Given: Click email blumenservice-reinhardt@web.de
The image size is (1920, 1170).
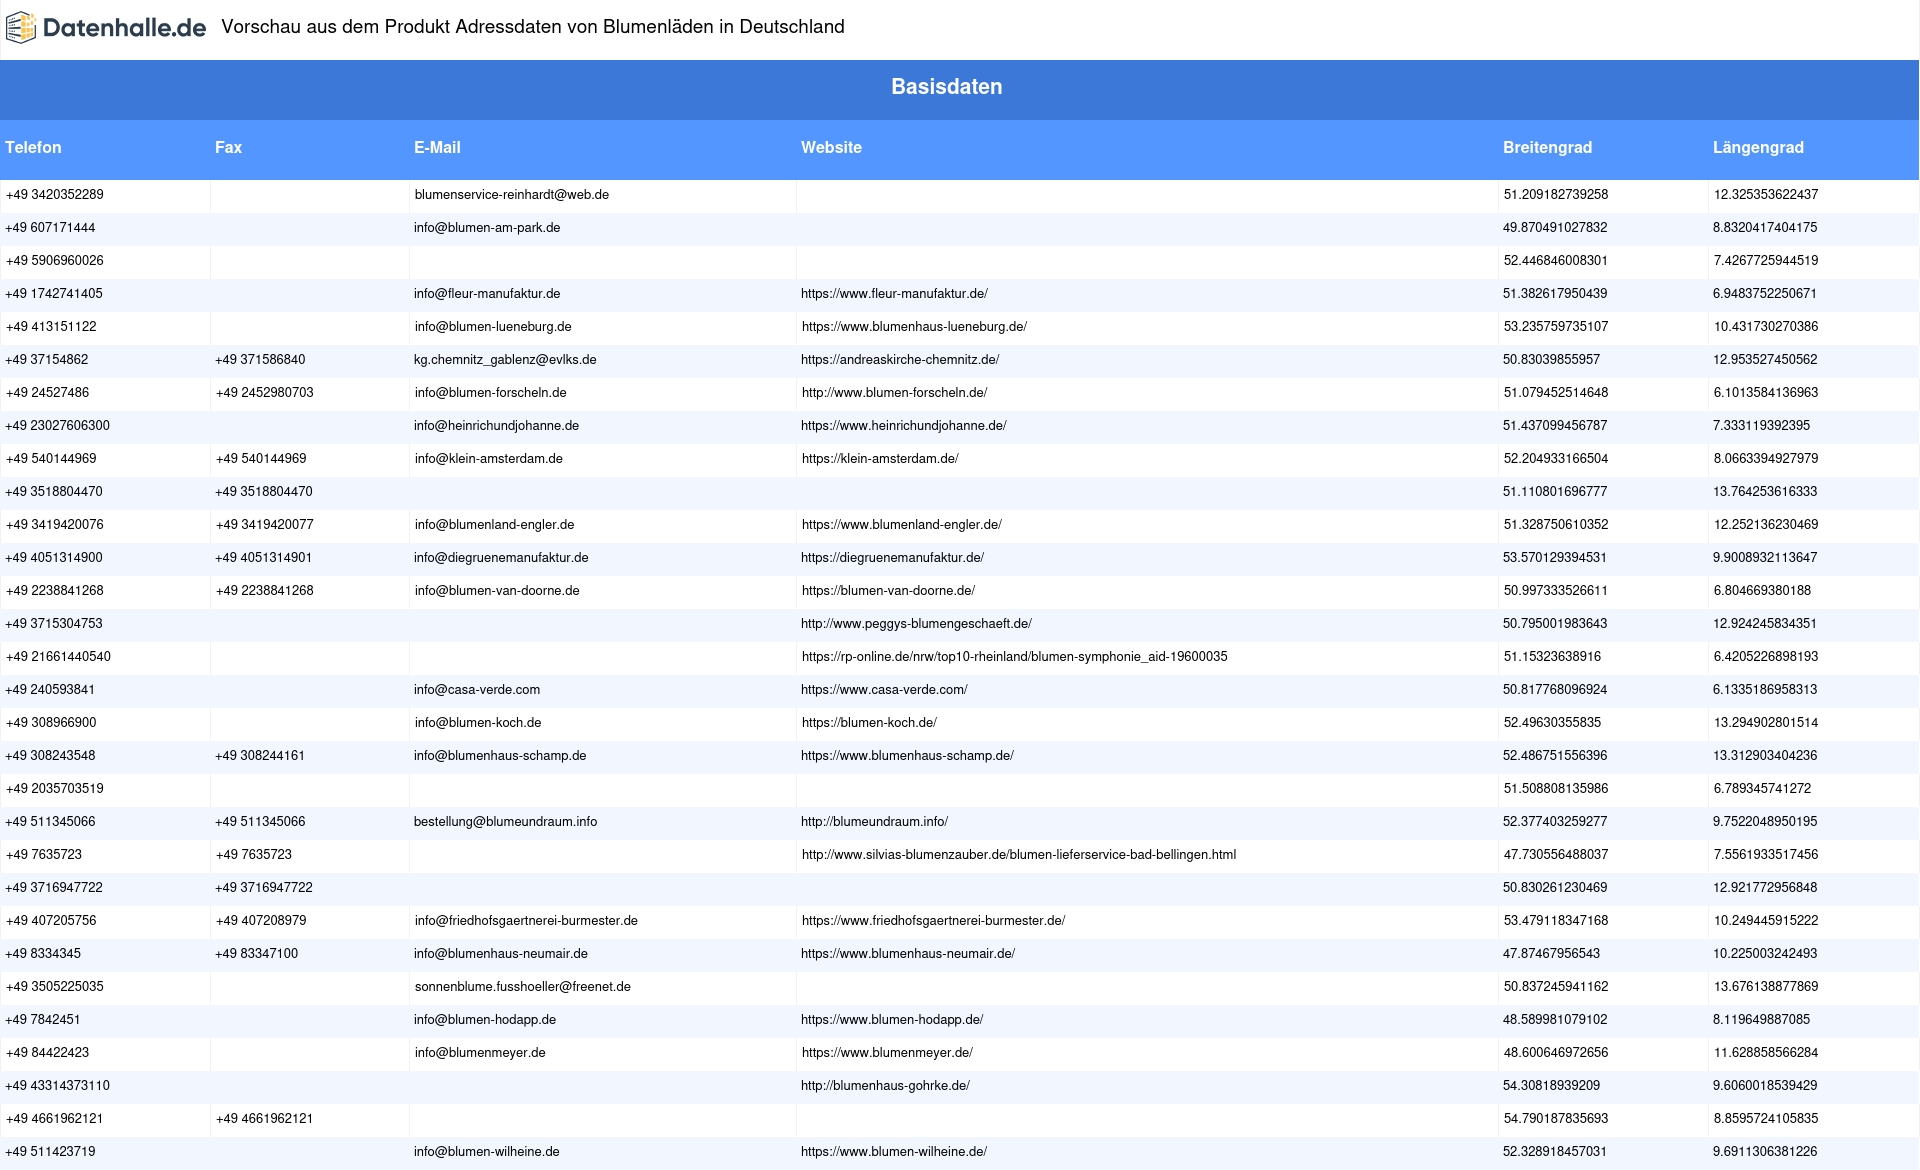Looking at the screenshot, I should 512,195.
